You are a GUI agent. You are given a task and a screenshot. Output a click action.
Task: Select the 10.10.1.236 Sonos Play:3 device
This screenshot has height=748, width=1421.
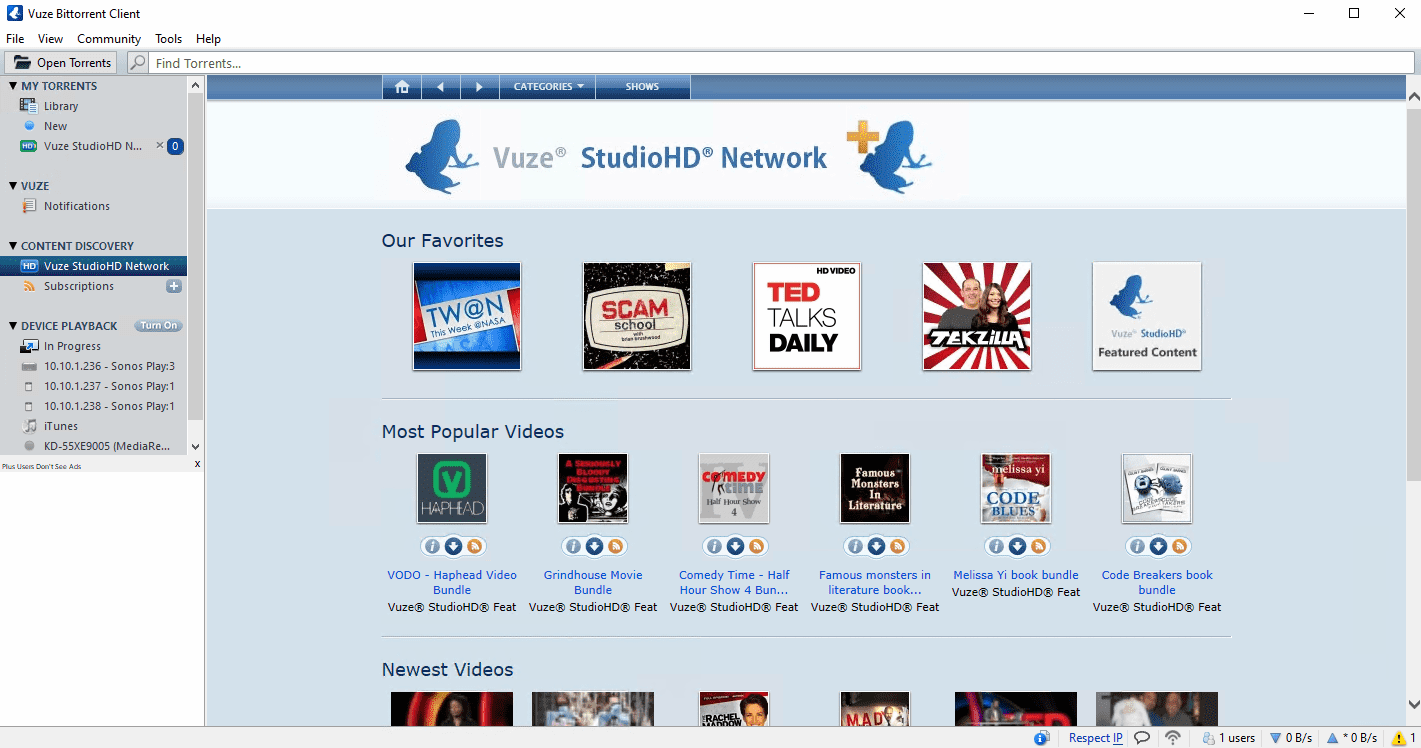tap(93, 366)
